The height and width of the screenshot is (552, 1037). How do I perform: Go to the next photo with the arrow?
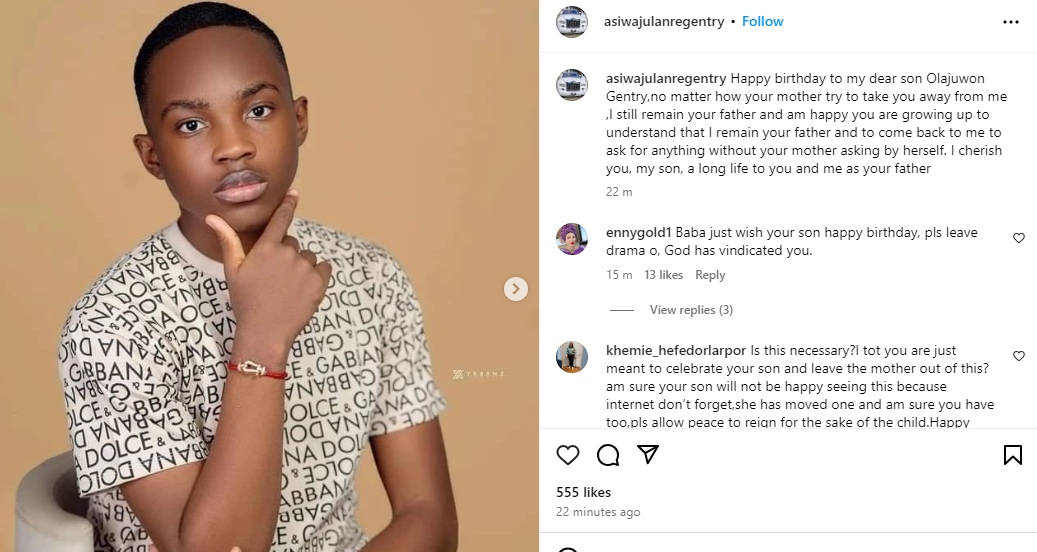pyautogui.click(x=515, y=289)
